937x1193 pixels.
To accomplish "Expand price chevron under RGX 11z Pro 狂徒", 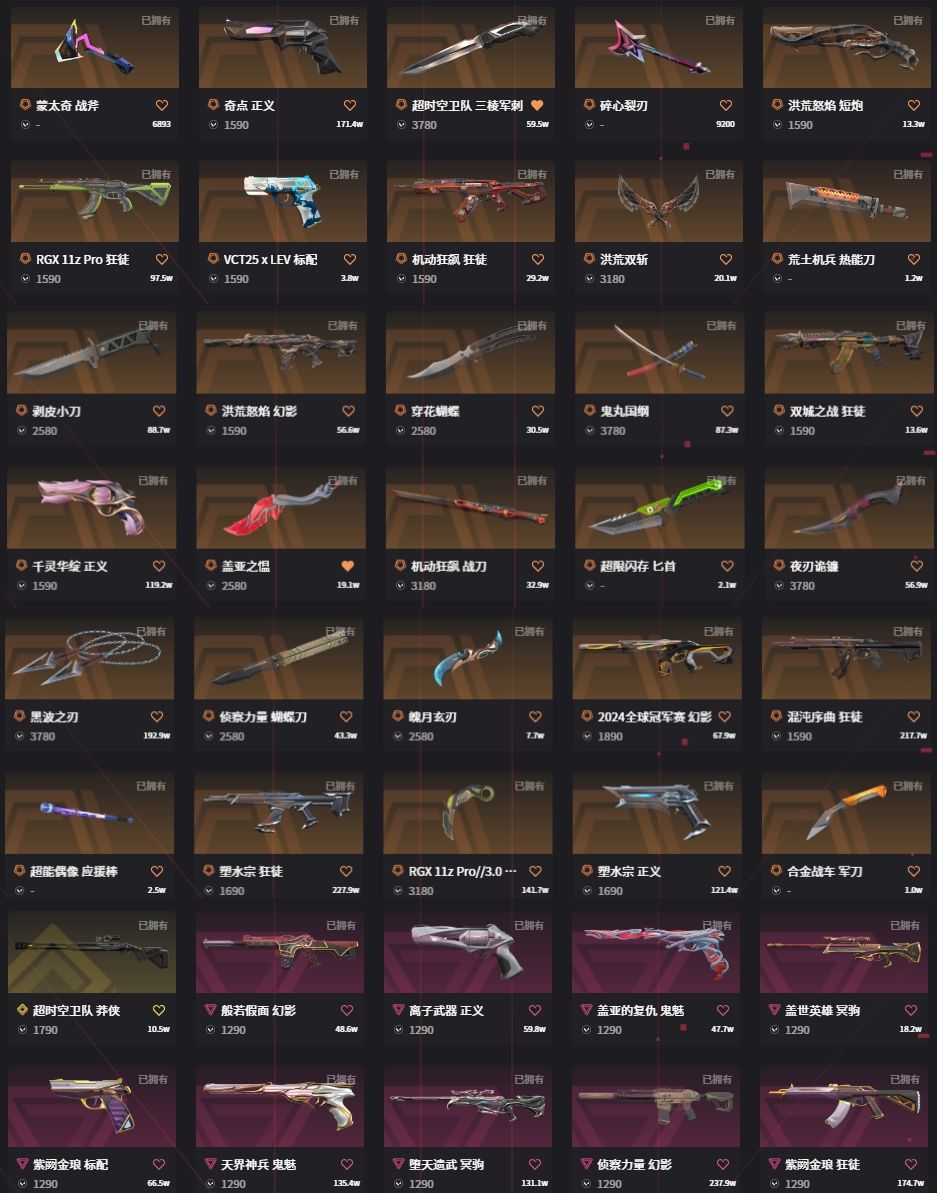I will coord(25,279).
